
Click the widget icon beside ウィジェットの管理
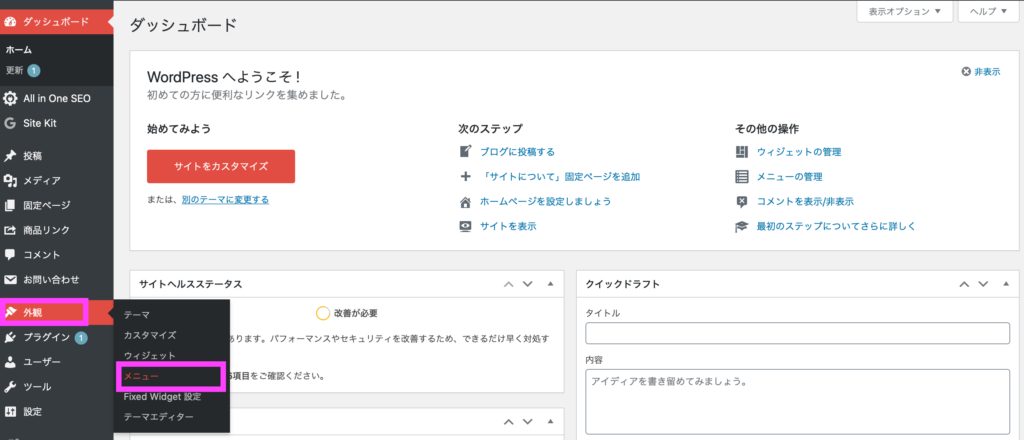pyautogui.click(x=741, y=151)
